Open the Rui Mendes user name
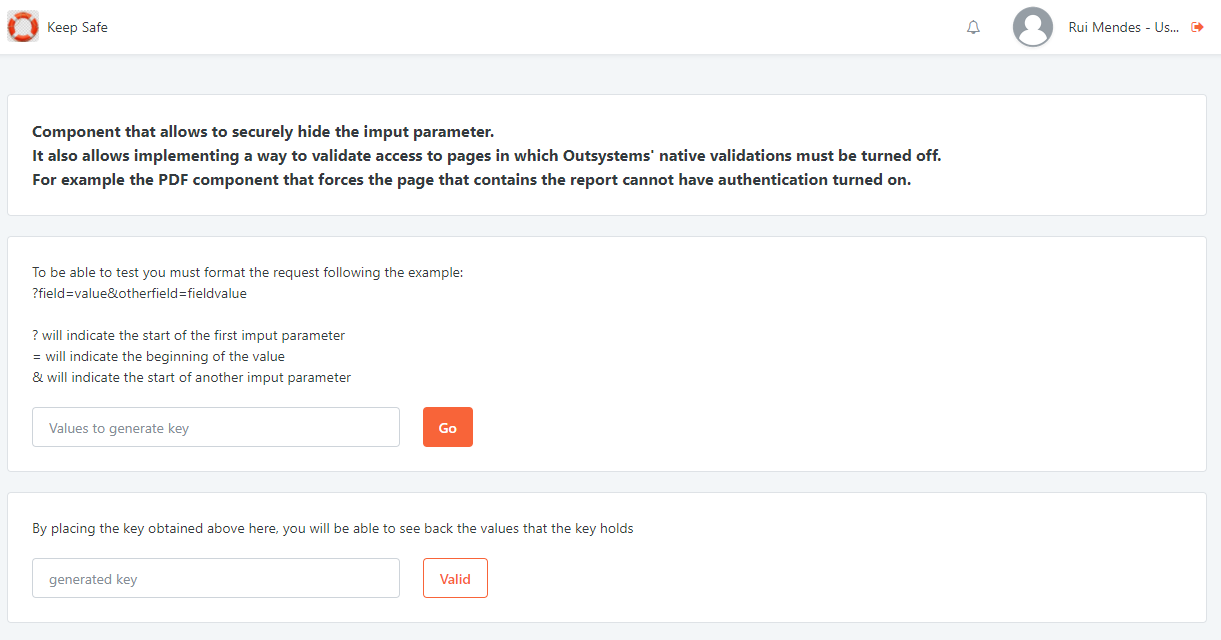 [x=1123, y=28]
